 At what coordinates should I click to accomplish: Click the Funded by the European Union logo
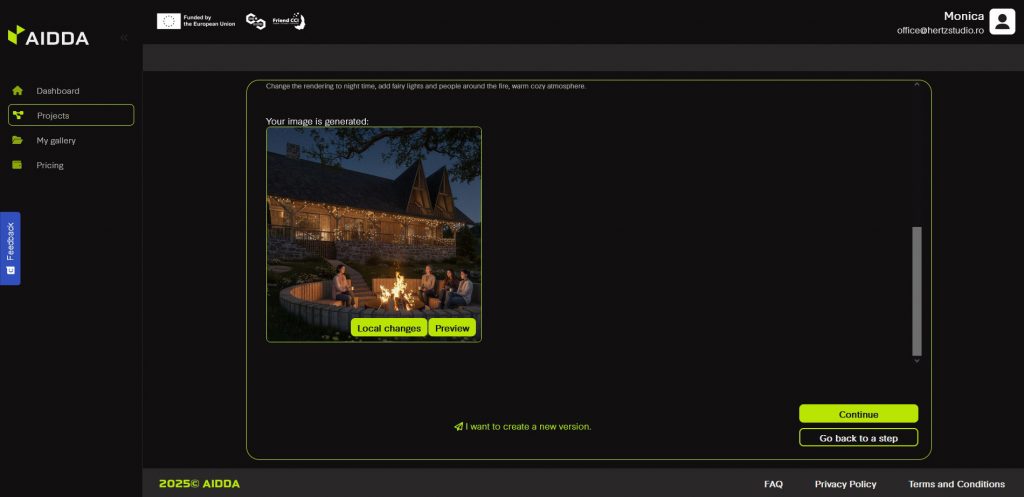[x=196, y=21]
